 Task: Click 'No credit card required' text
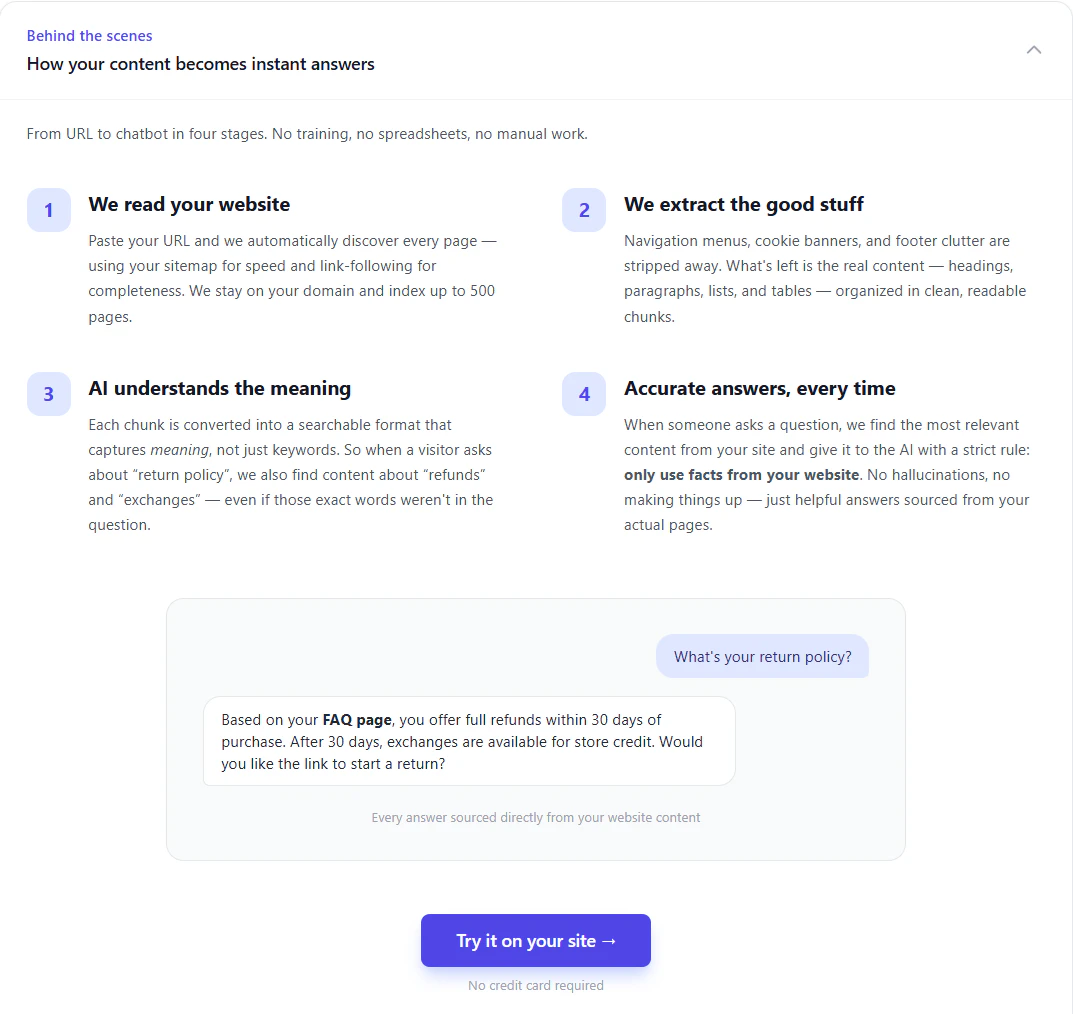536,985
